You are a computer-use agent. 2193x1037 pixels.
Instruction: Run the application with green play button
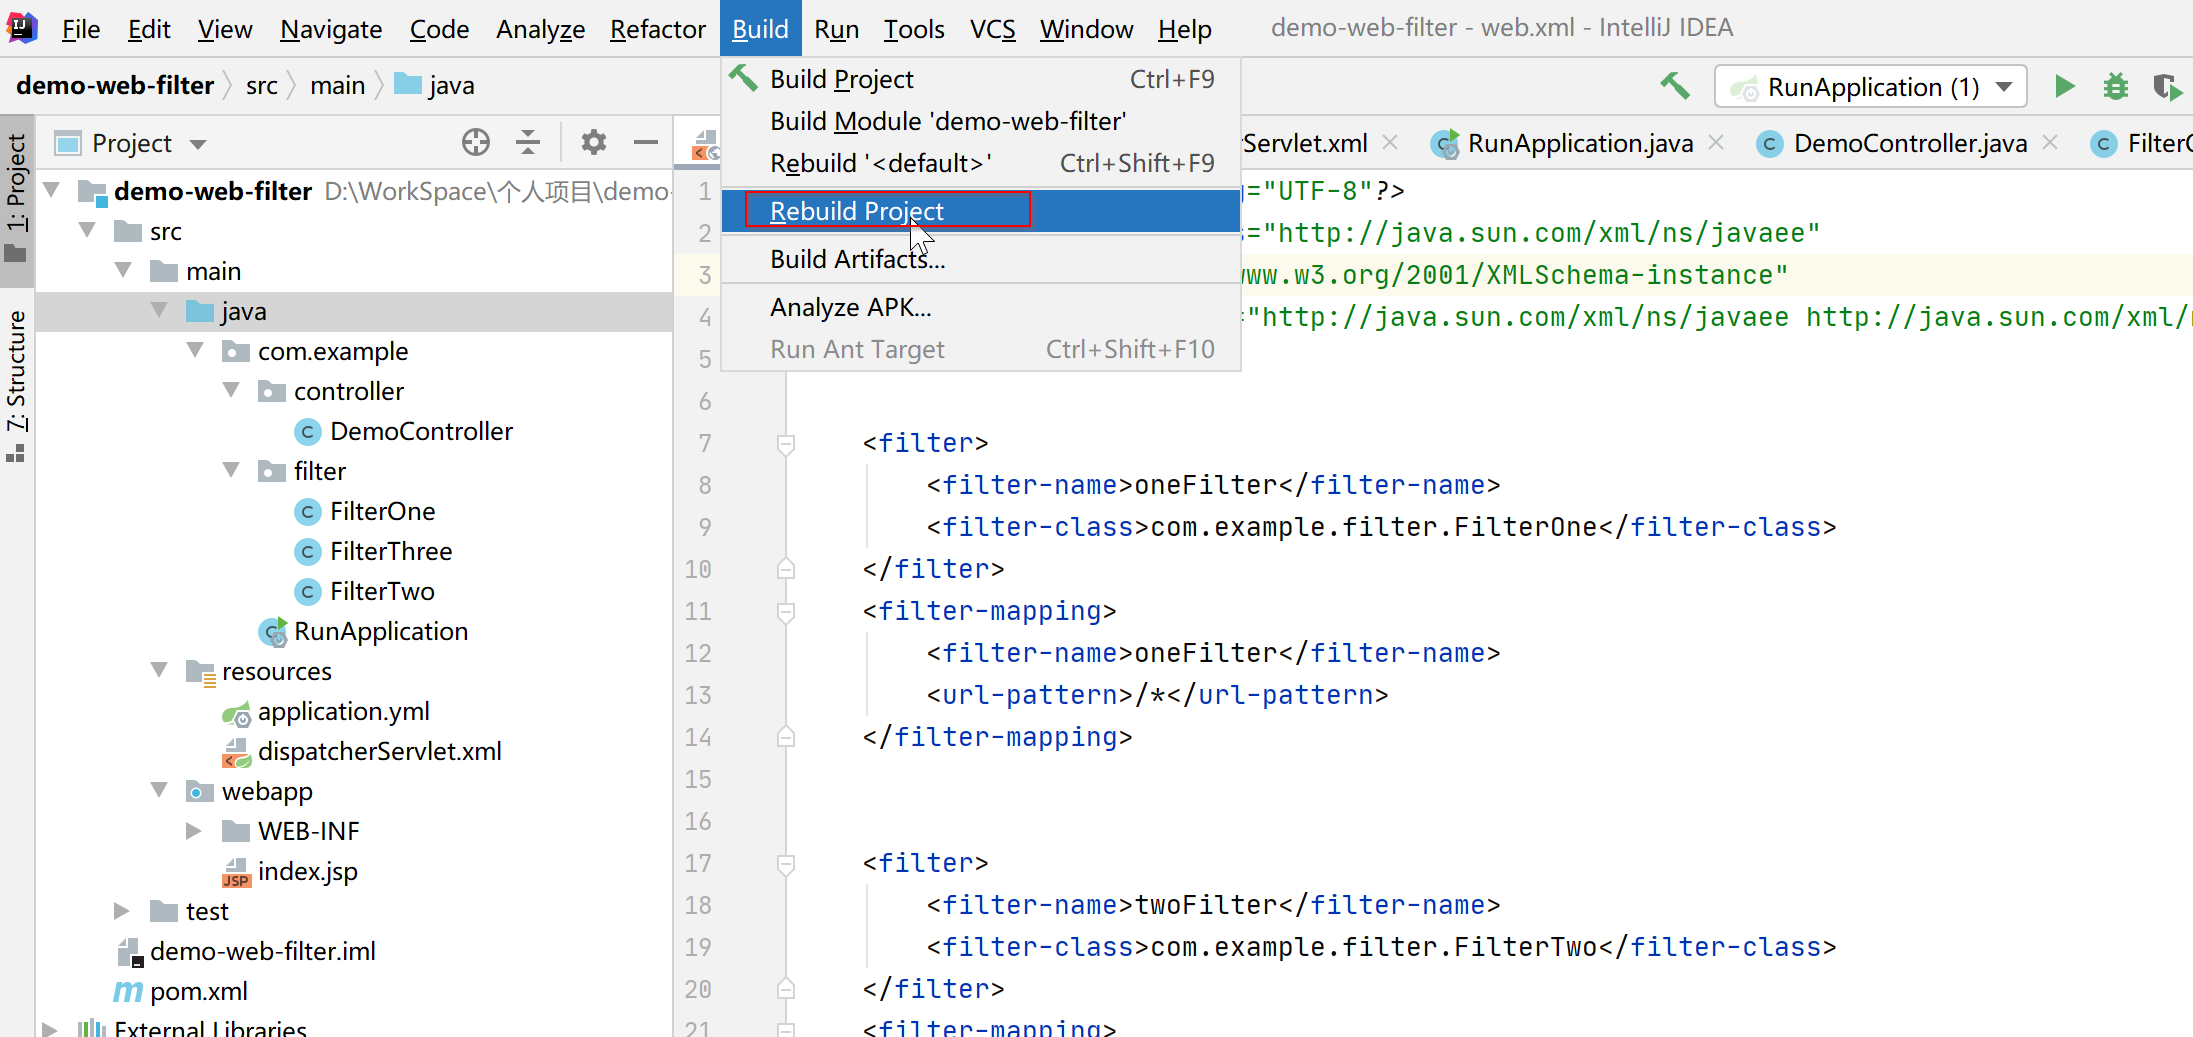(x=2065, y=86)
